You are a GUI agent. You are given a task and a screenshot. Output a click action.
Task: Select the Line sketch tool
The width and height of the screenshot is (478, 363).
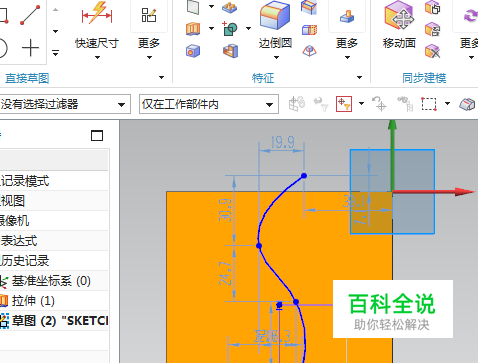point(30,15)
